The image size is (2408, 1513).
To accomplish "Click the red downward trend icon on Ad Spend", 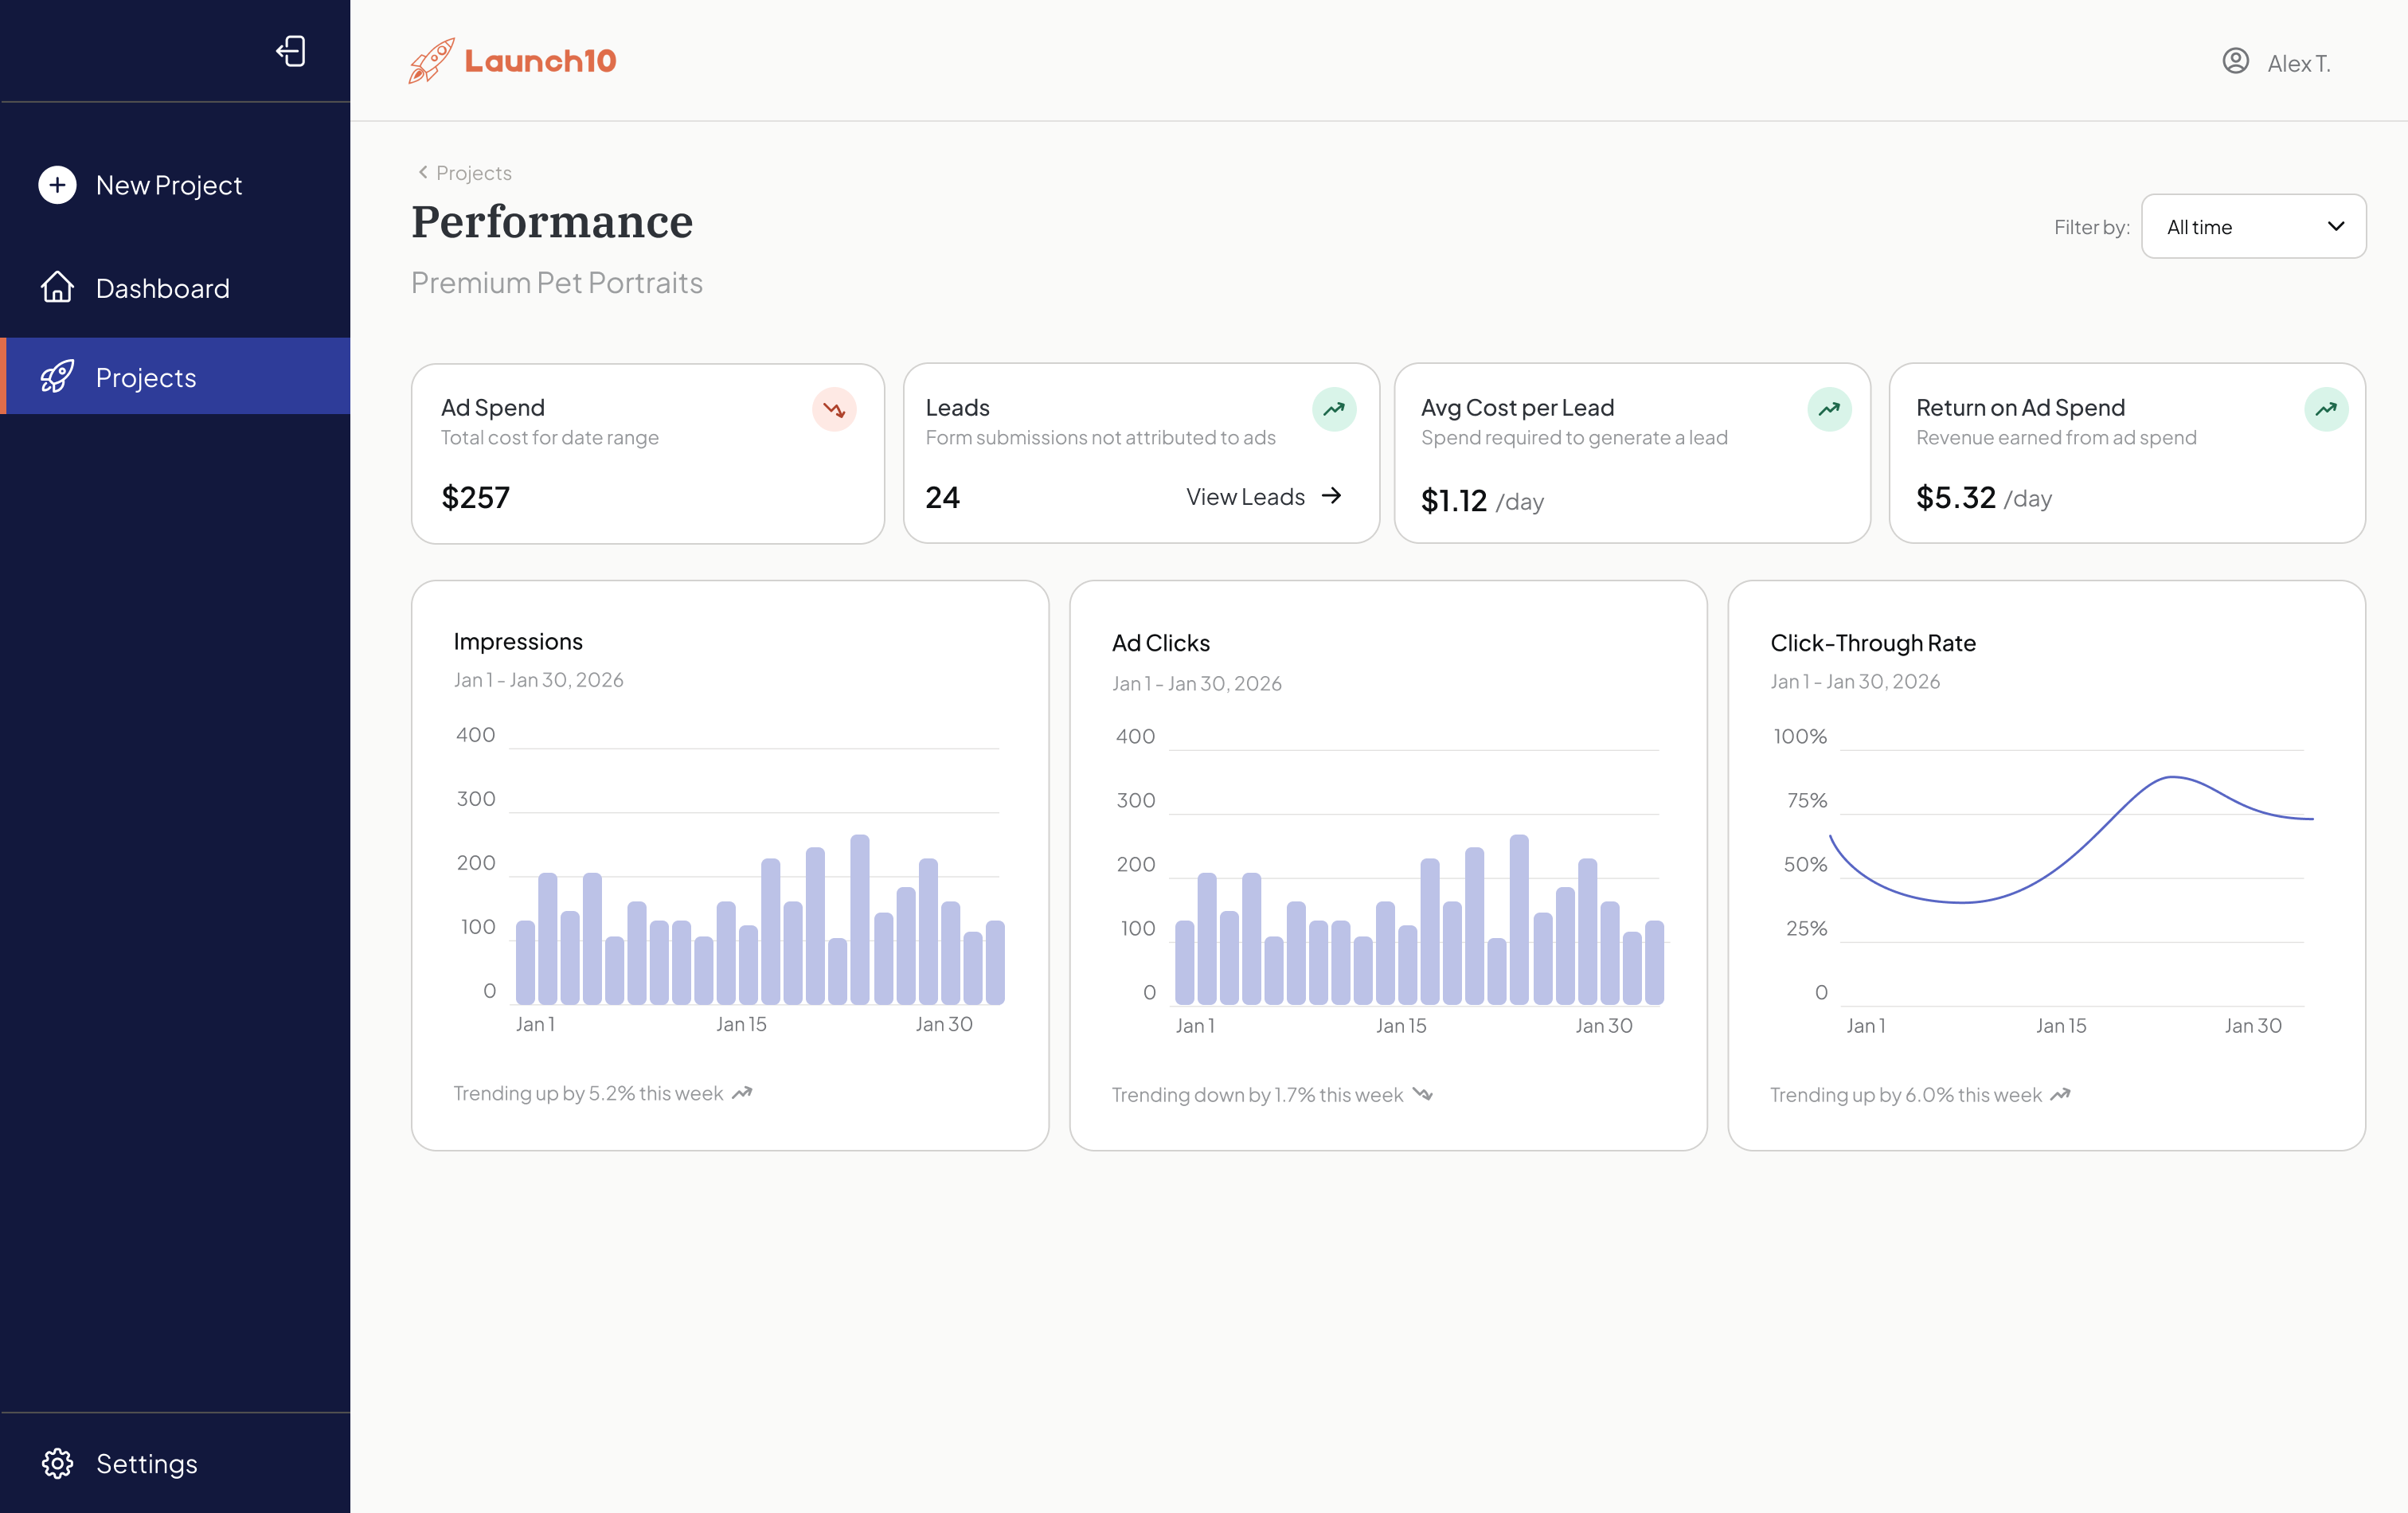I will (x=834, y=409).
